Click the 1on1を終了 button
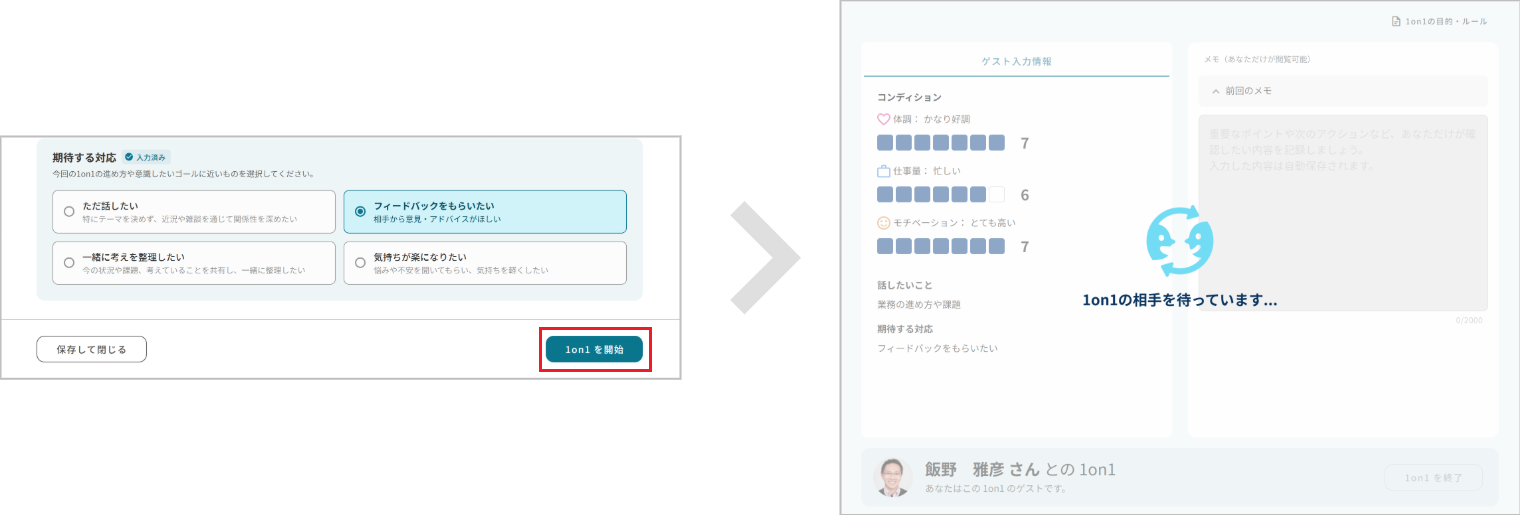 click(1433, 477)
